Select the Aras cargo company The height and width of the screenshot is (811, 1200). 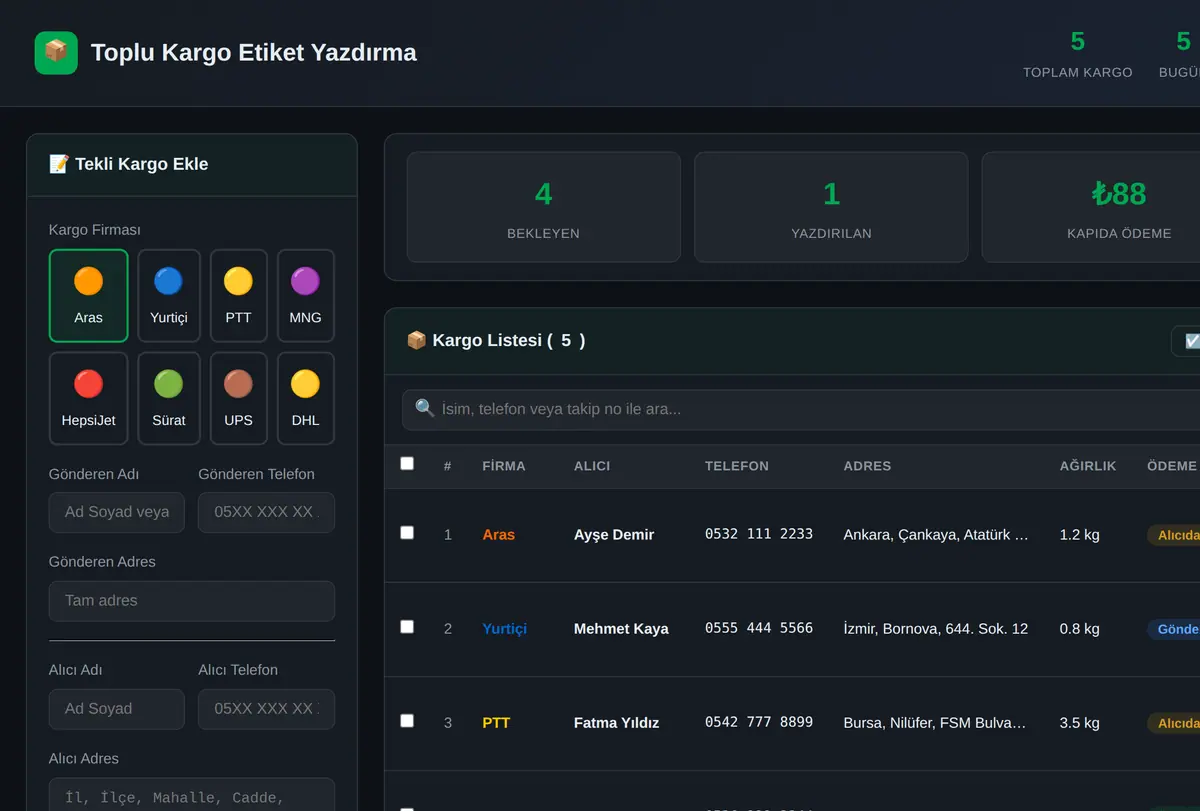pyautogui.click(x=89, y=296)
